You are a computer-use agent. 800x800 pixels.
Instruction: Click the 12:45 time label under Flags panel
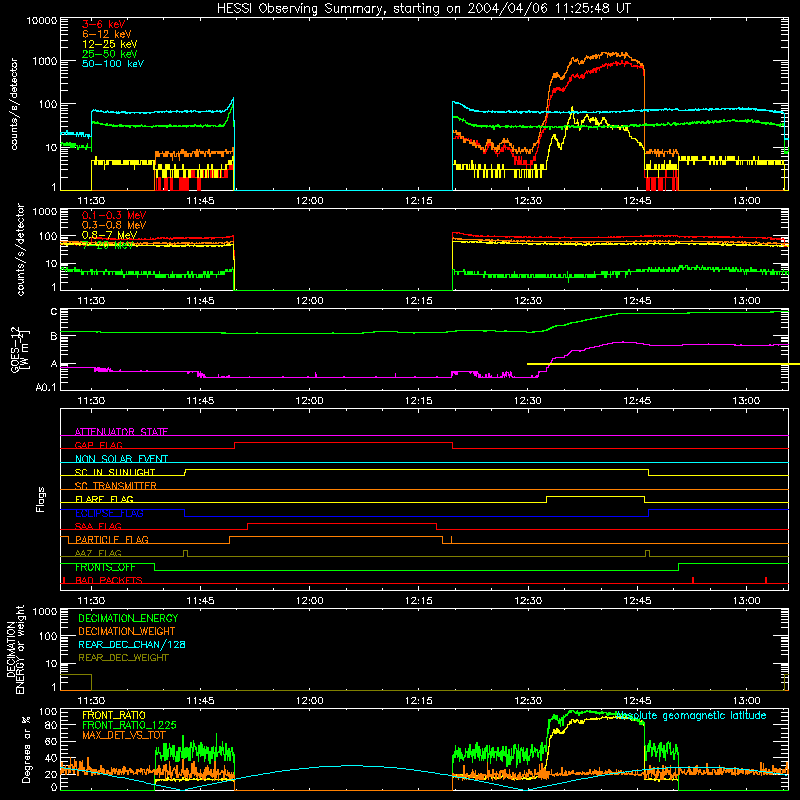[637, 601]
